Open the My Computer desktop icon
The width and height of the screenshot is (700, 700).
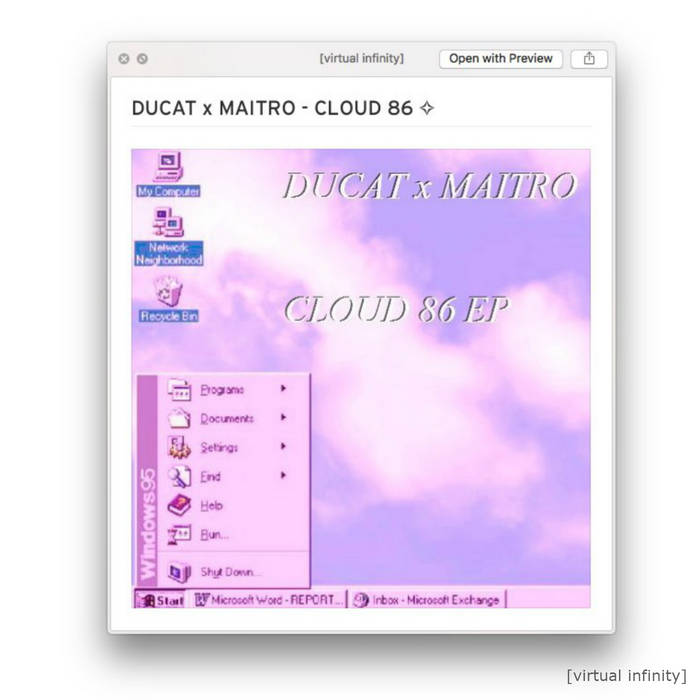(167, 167)
